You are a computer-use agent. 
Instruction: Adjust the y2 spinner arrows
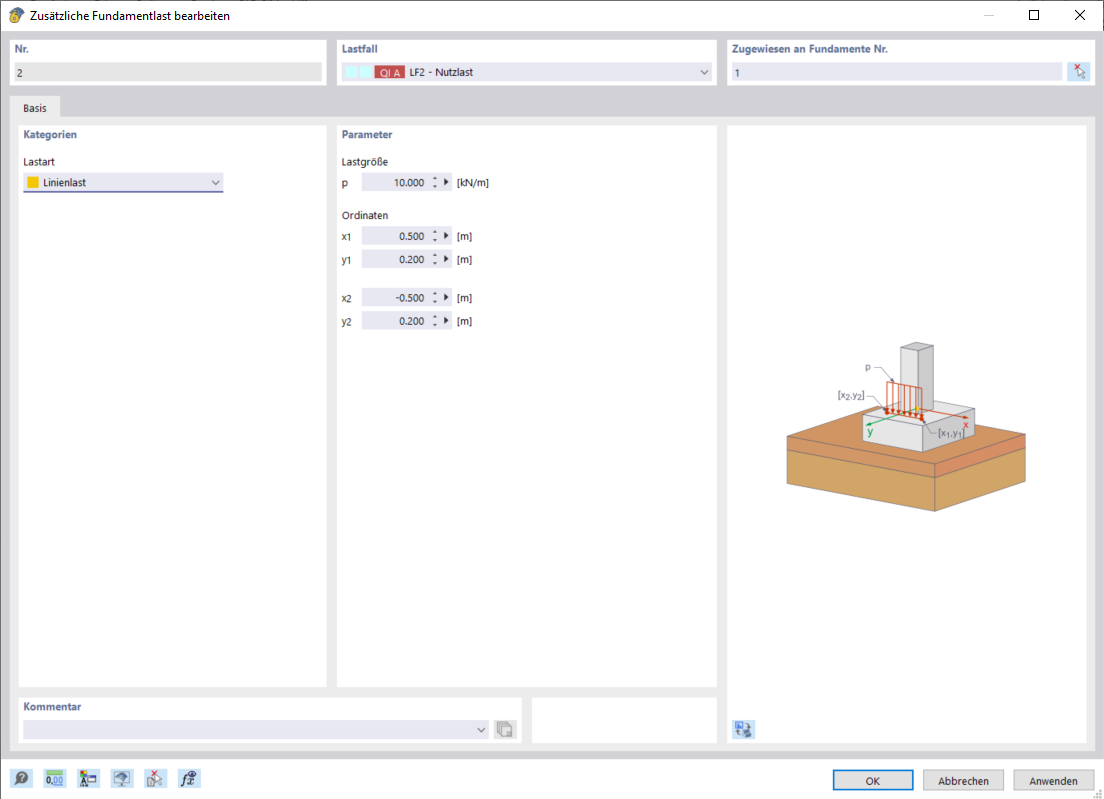coord(435,321)
